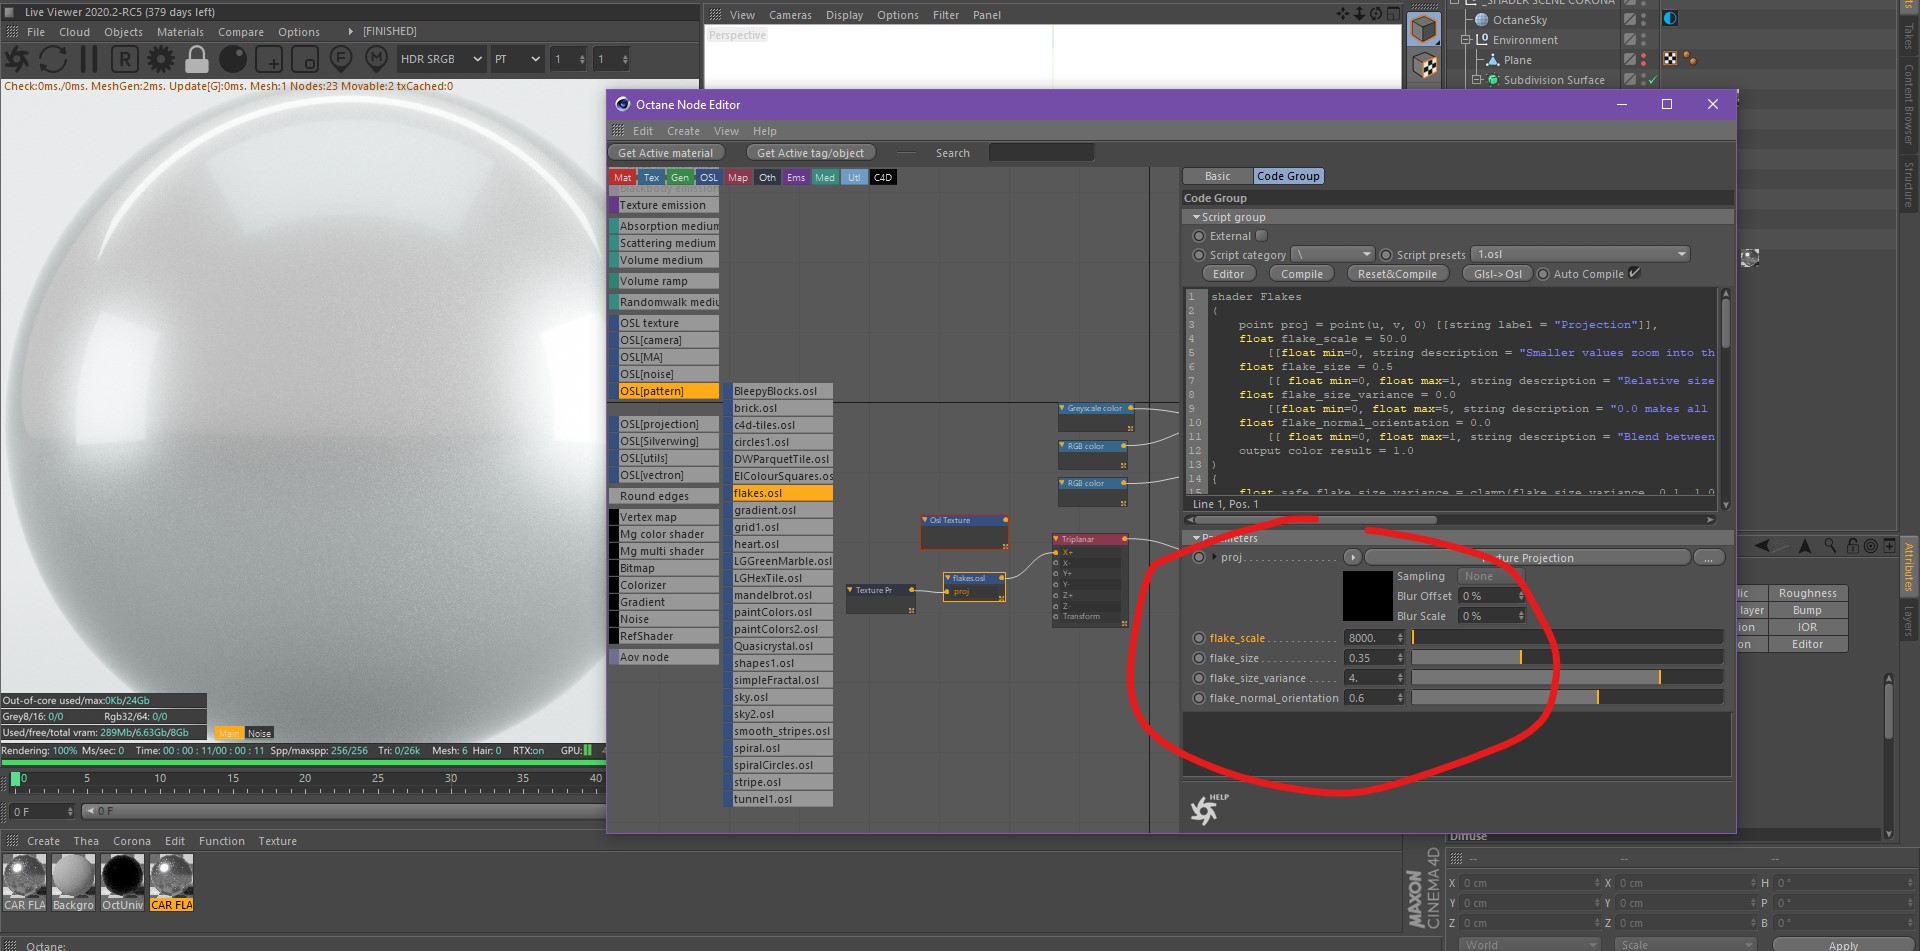The width and height of the screenshot is (1920, 951).
Task: Open the HDR SRGB dropdown
Action: (x=441, y=59)
